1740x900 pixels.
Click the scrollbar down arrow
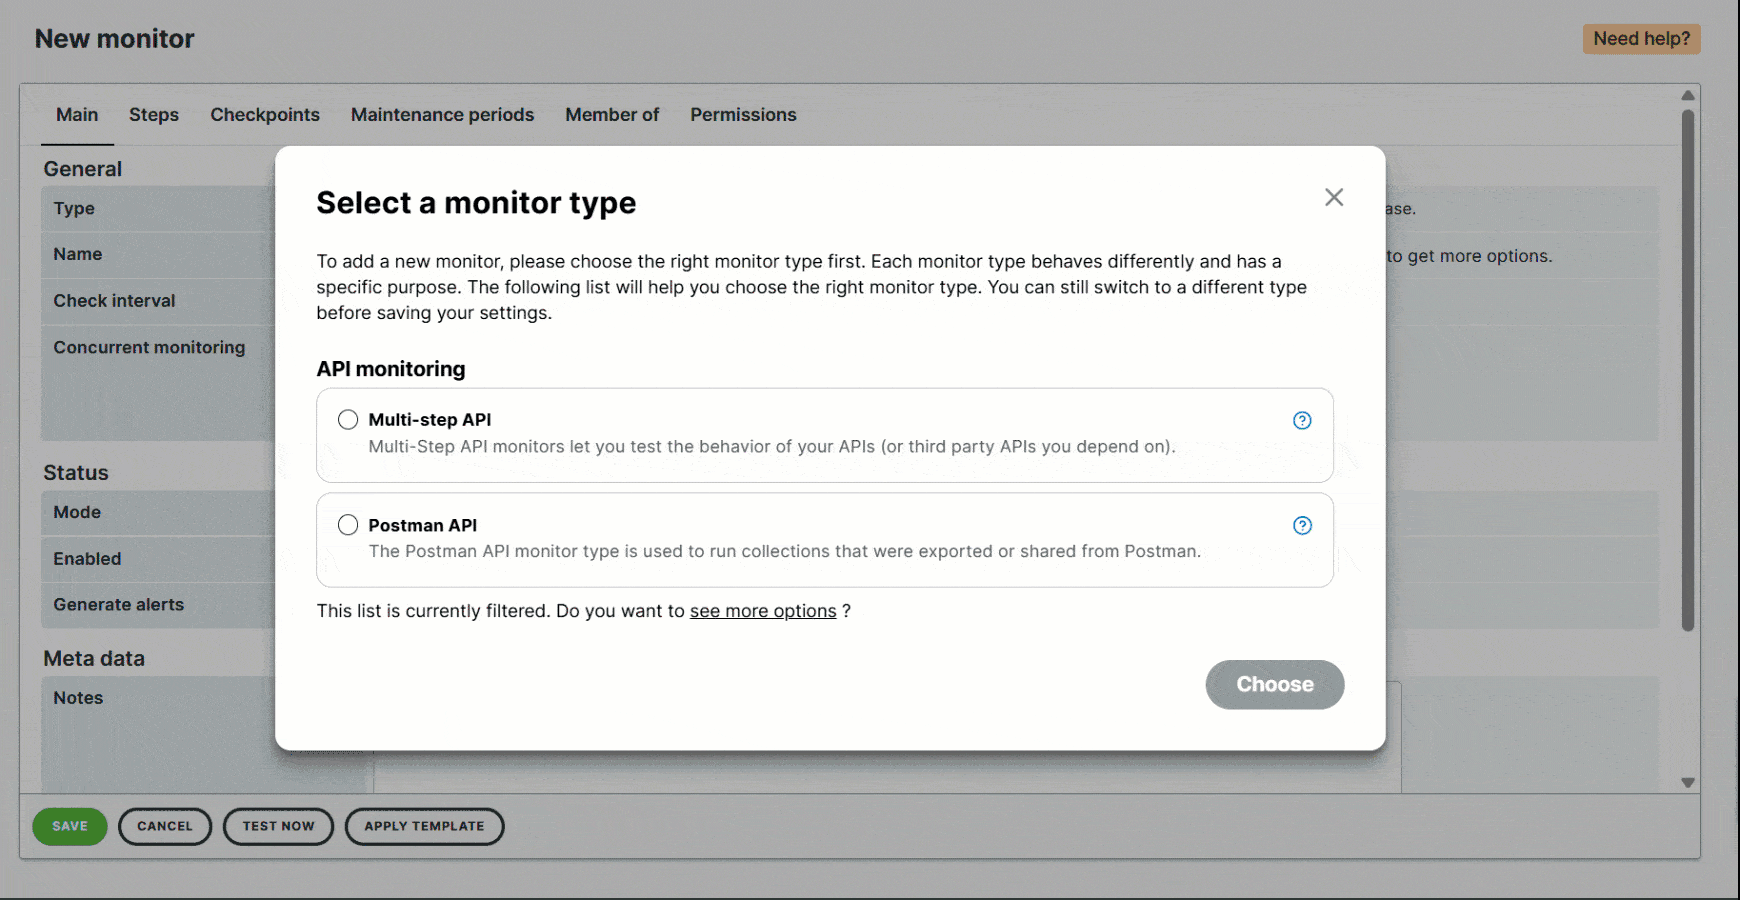click(x=1687, y=783)
